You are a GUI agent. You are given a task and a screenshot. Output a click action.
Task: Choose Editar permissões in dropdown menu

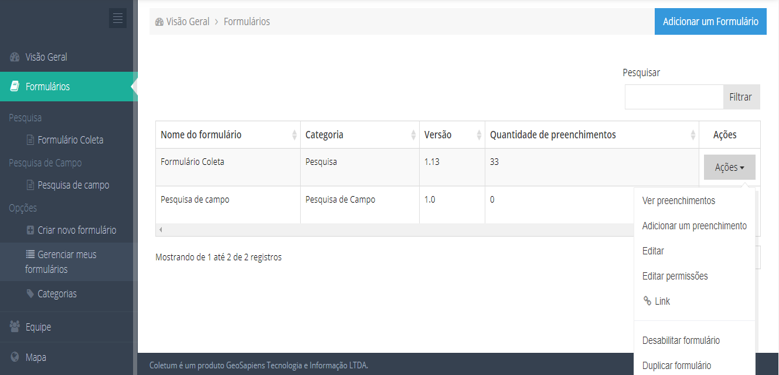pos(675,276)
